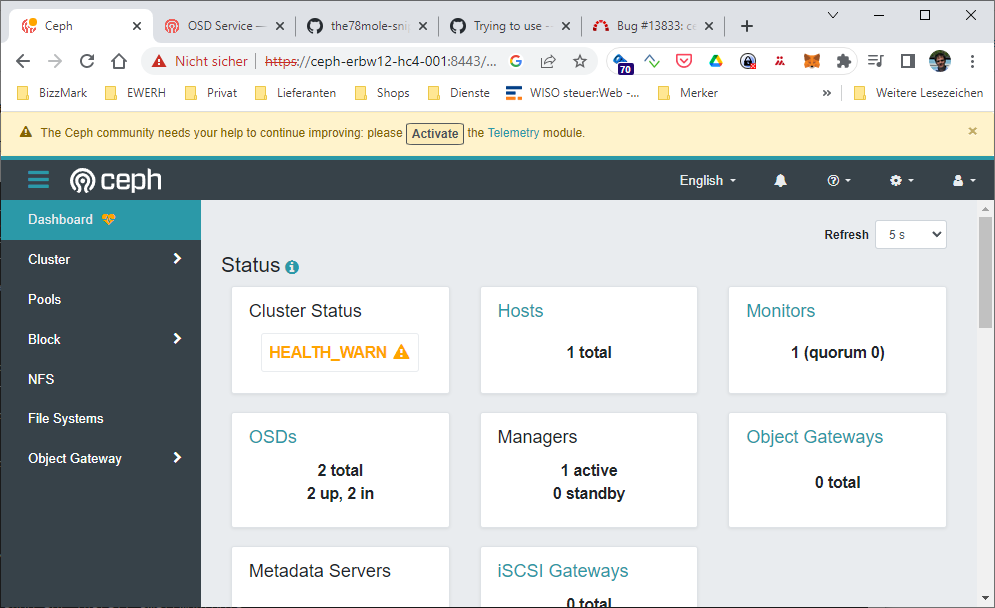Open NFS in sidebar
The width and height of the screenshot is (995, 608).
(x=101, y=379)
